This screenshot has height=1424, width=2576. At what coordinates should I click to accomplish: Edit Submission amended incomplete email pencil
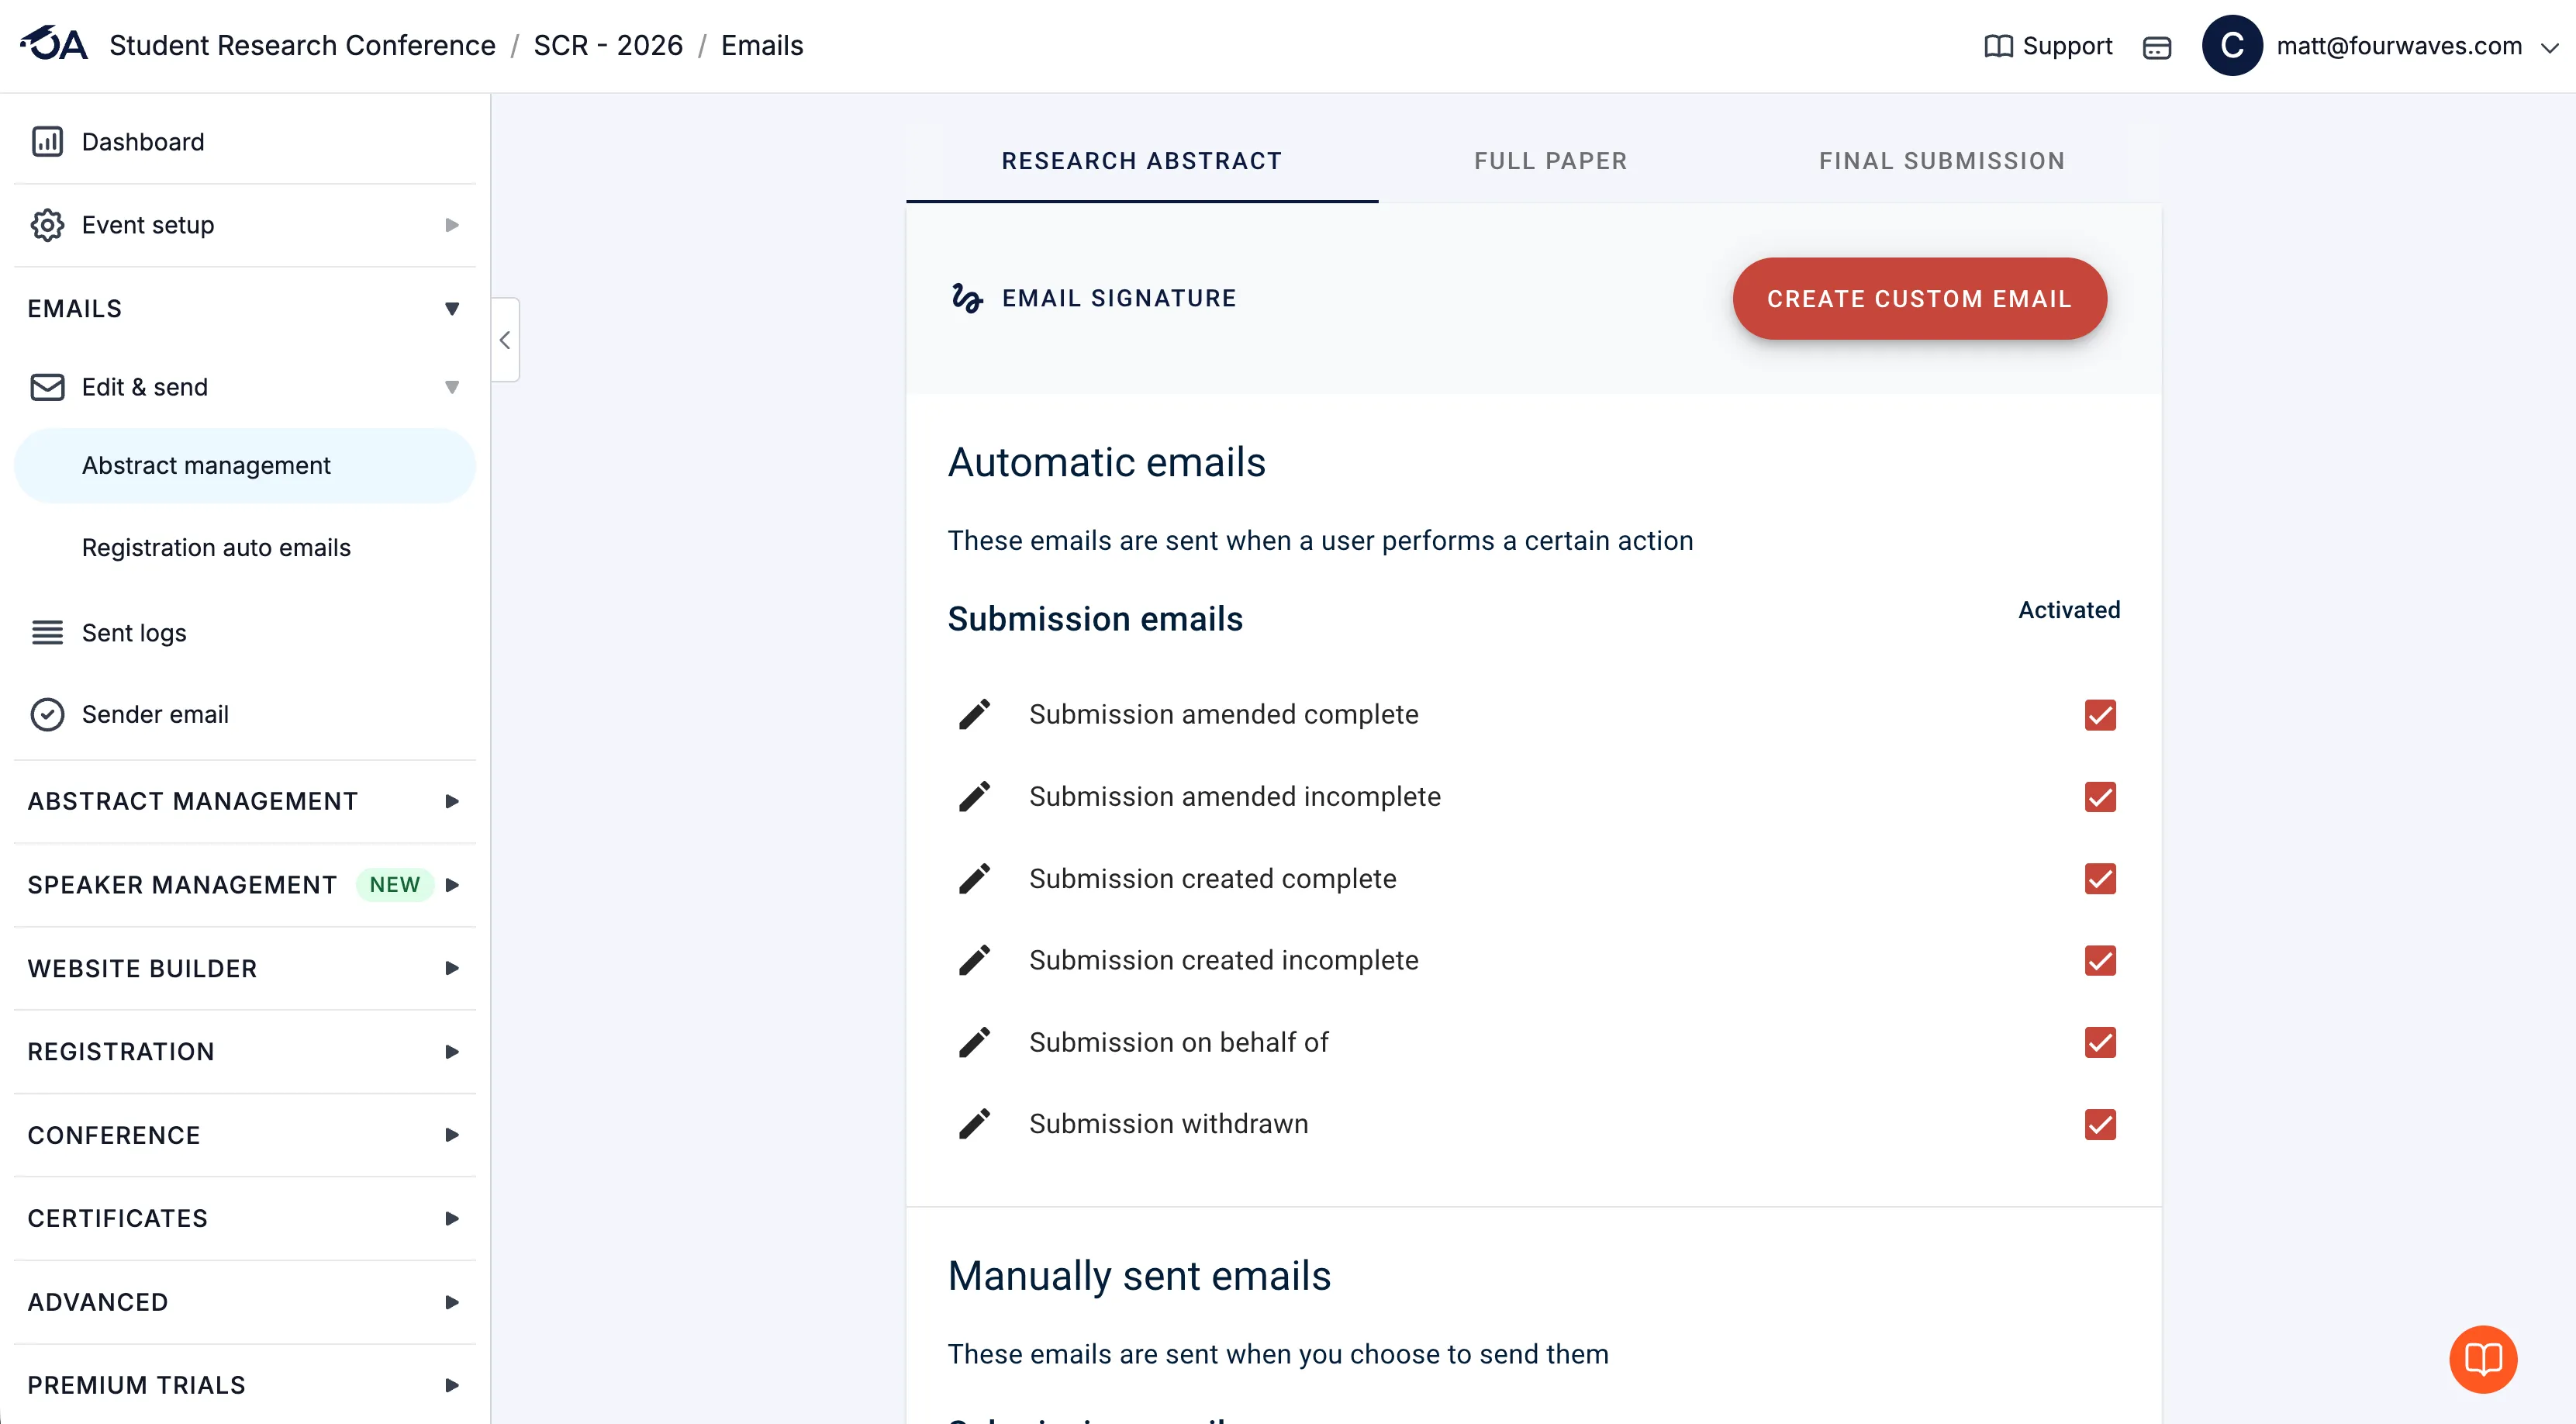[x=974, y=796]
